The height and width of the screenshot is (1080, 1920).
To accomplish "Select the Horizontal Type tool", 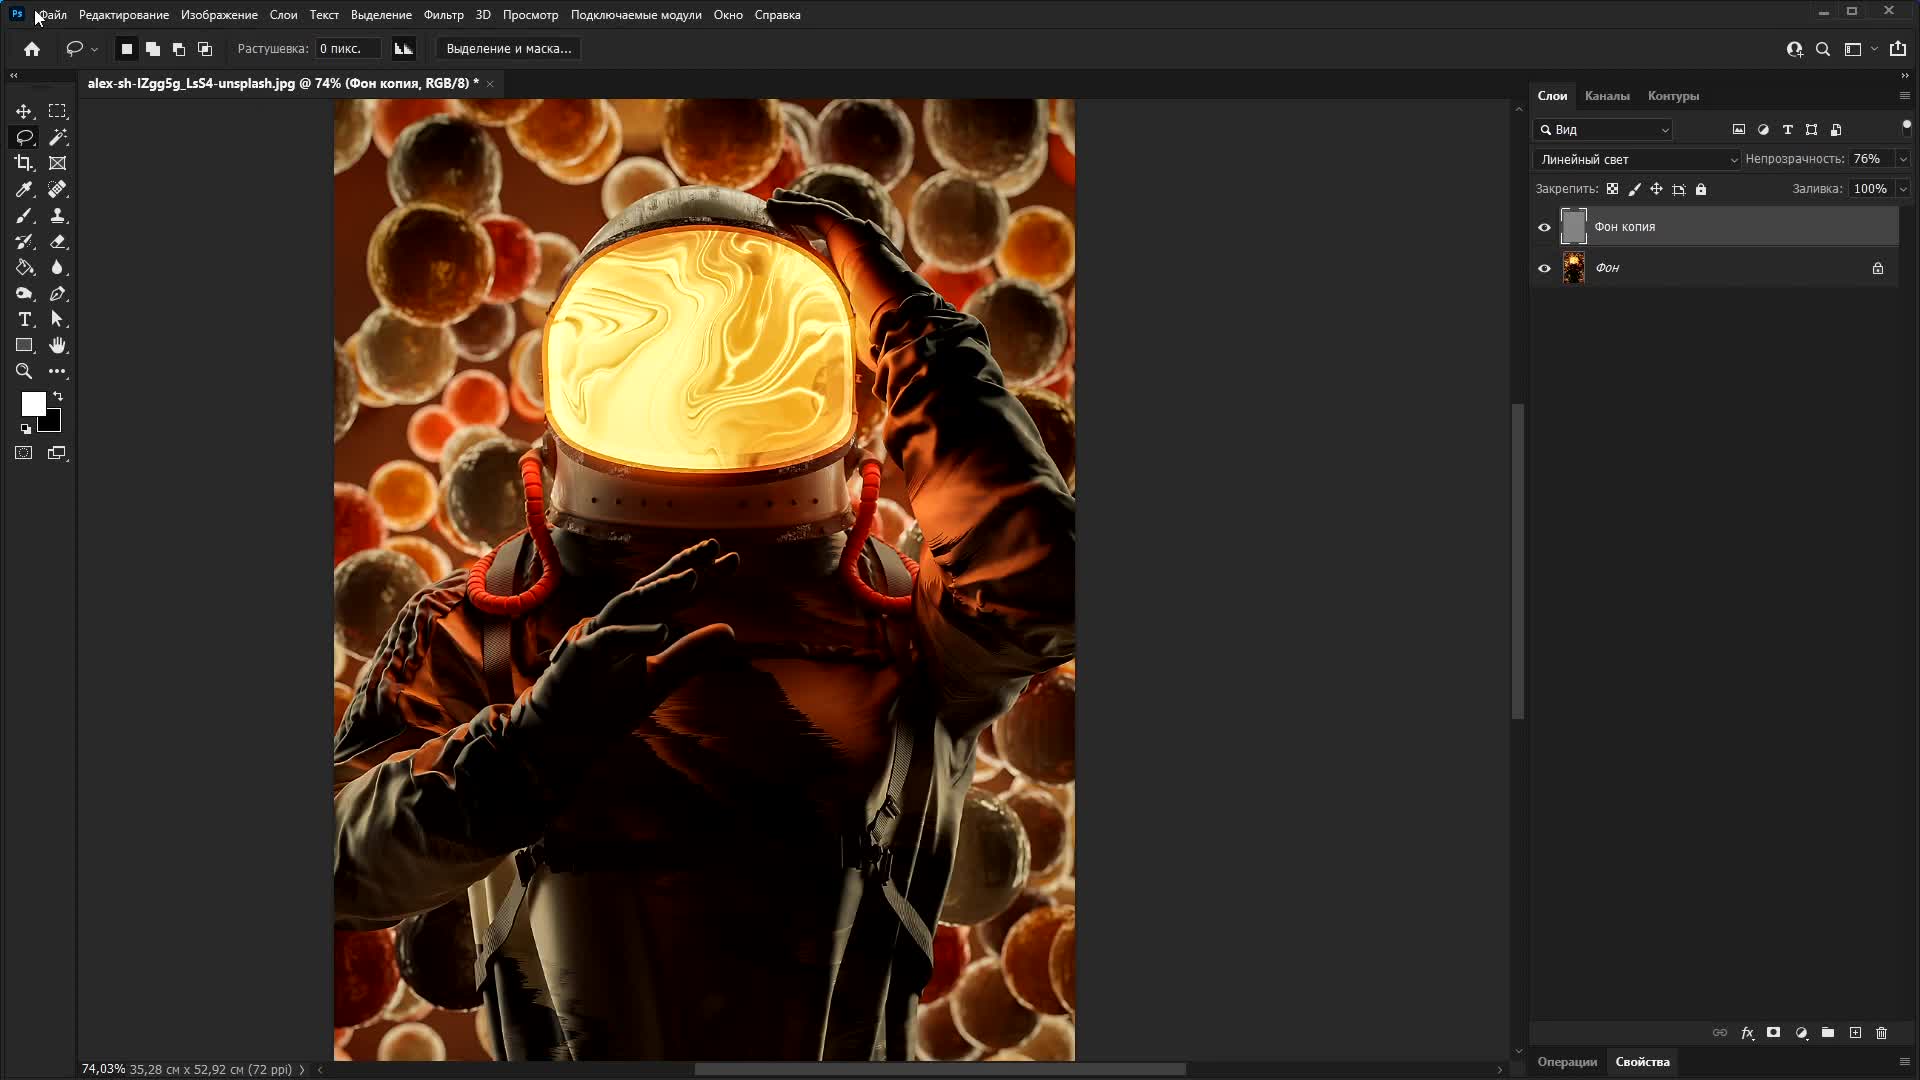I will pos(24,319).
